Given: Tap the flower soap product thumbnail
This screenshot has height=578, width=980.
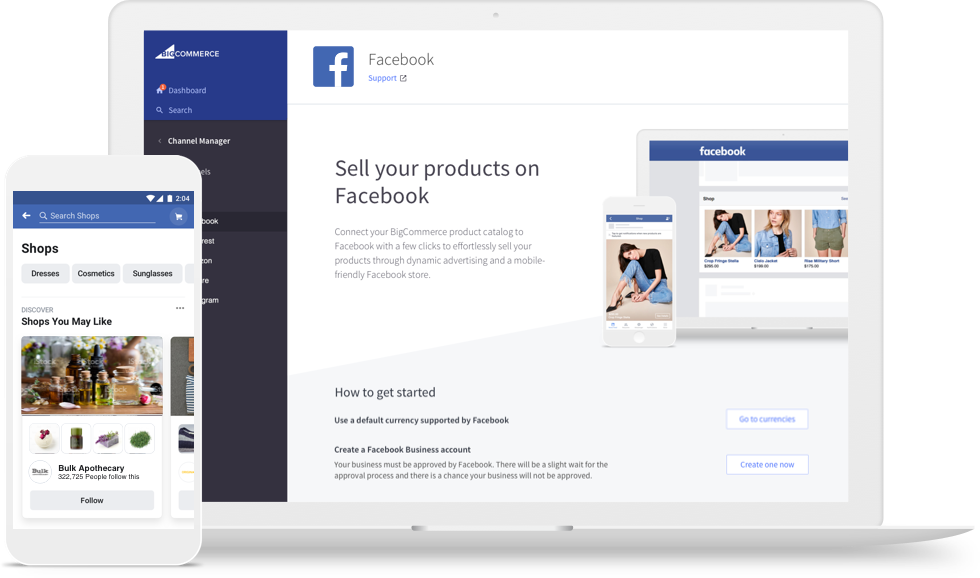Looking at the screenshot, I should 44,438.
